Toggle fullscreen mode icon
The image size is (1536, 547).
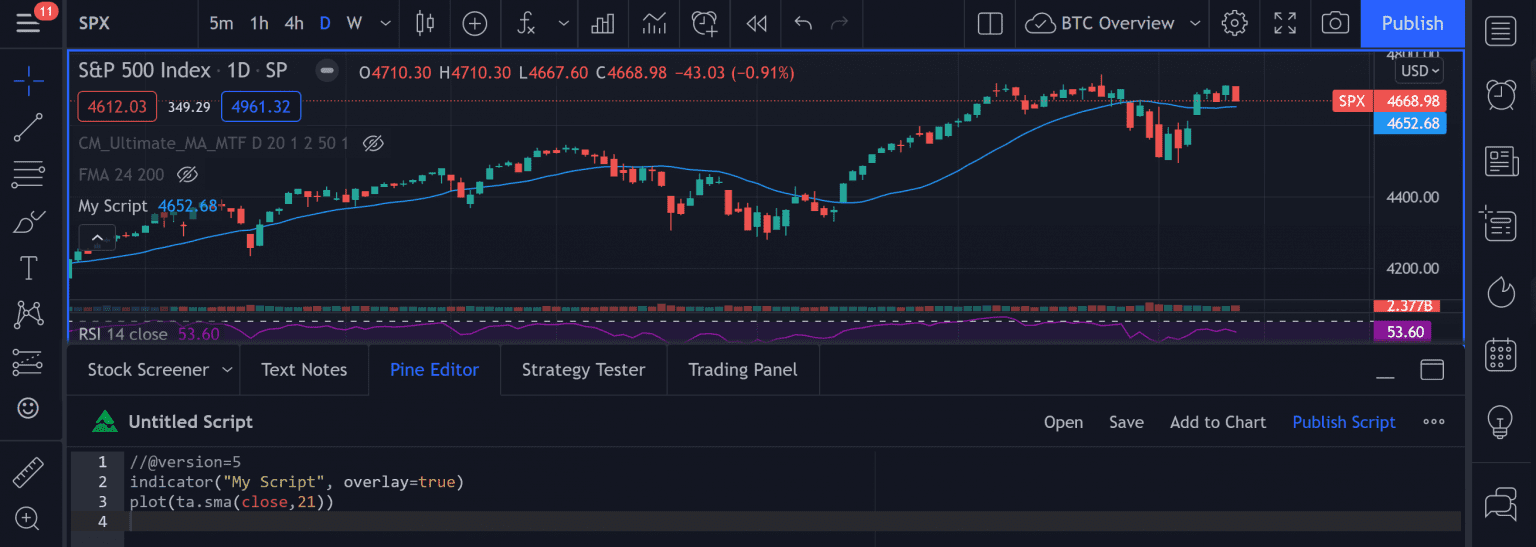click(x=1285, y=23)
